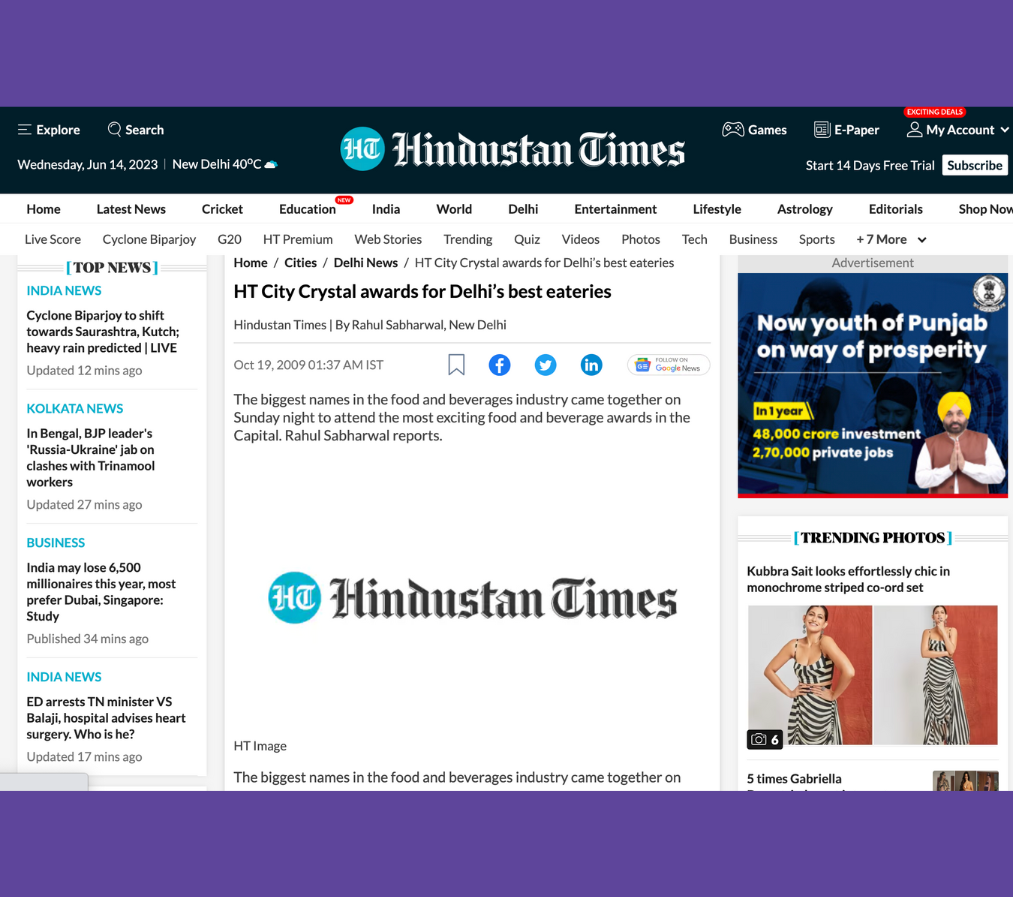Open the Quiz link
1013x897 pixels.
pos(527,240)
